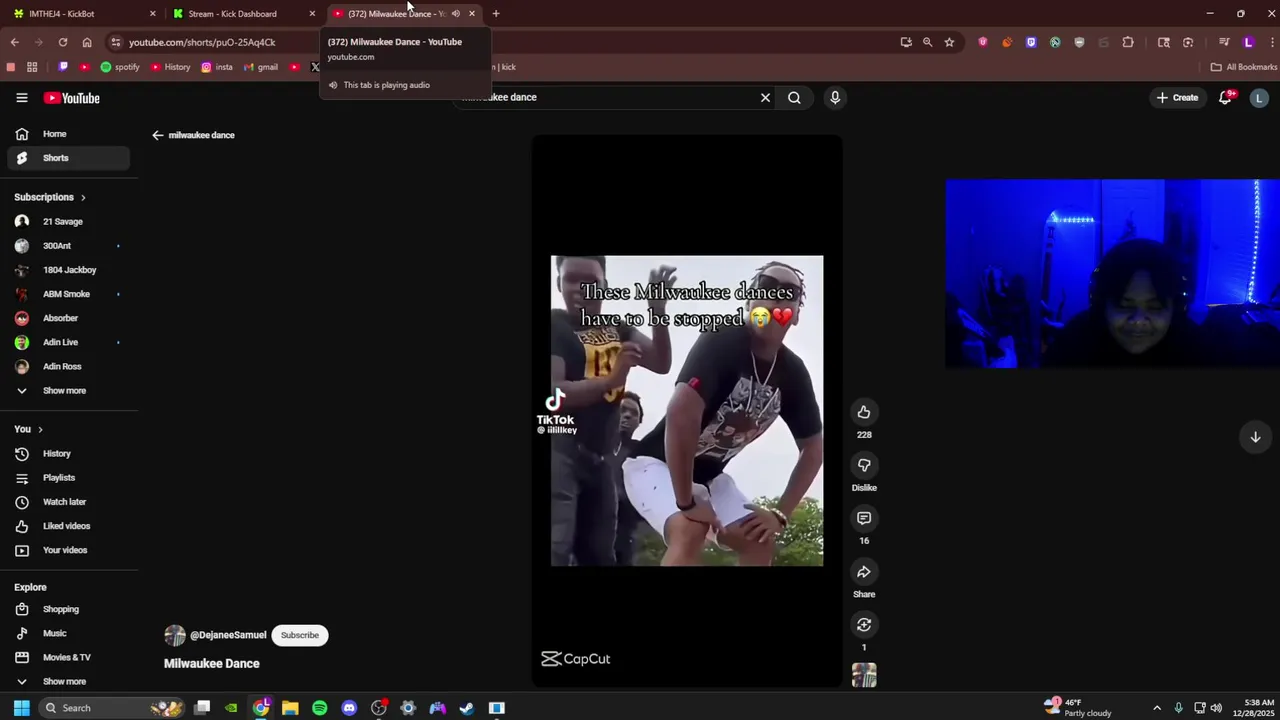
Task: Open Shopping under Explore
Action: (x=68, y=609)
